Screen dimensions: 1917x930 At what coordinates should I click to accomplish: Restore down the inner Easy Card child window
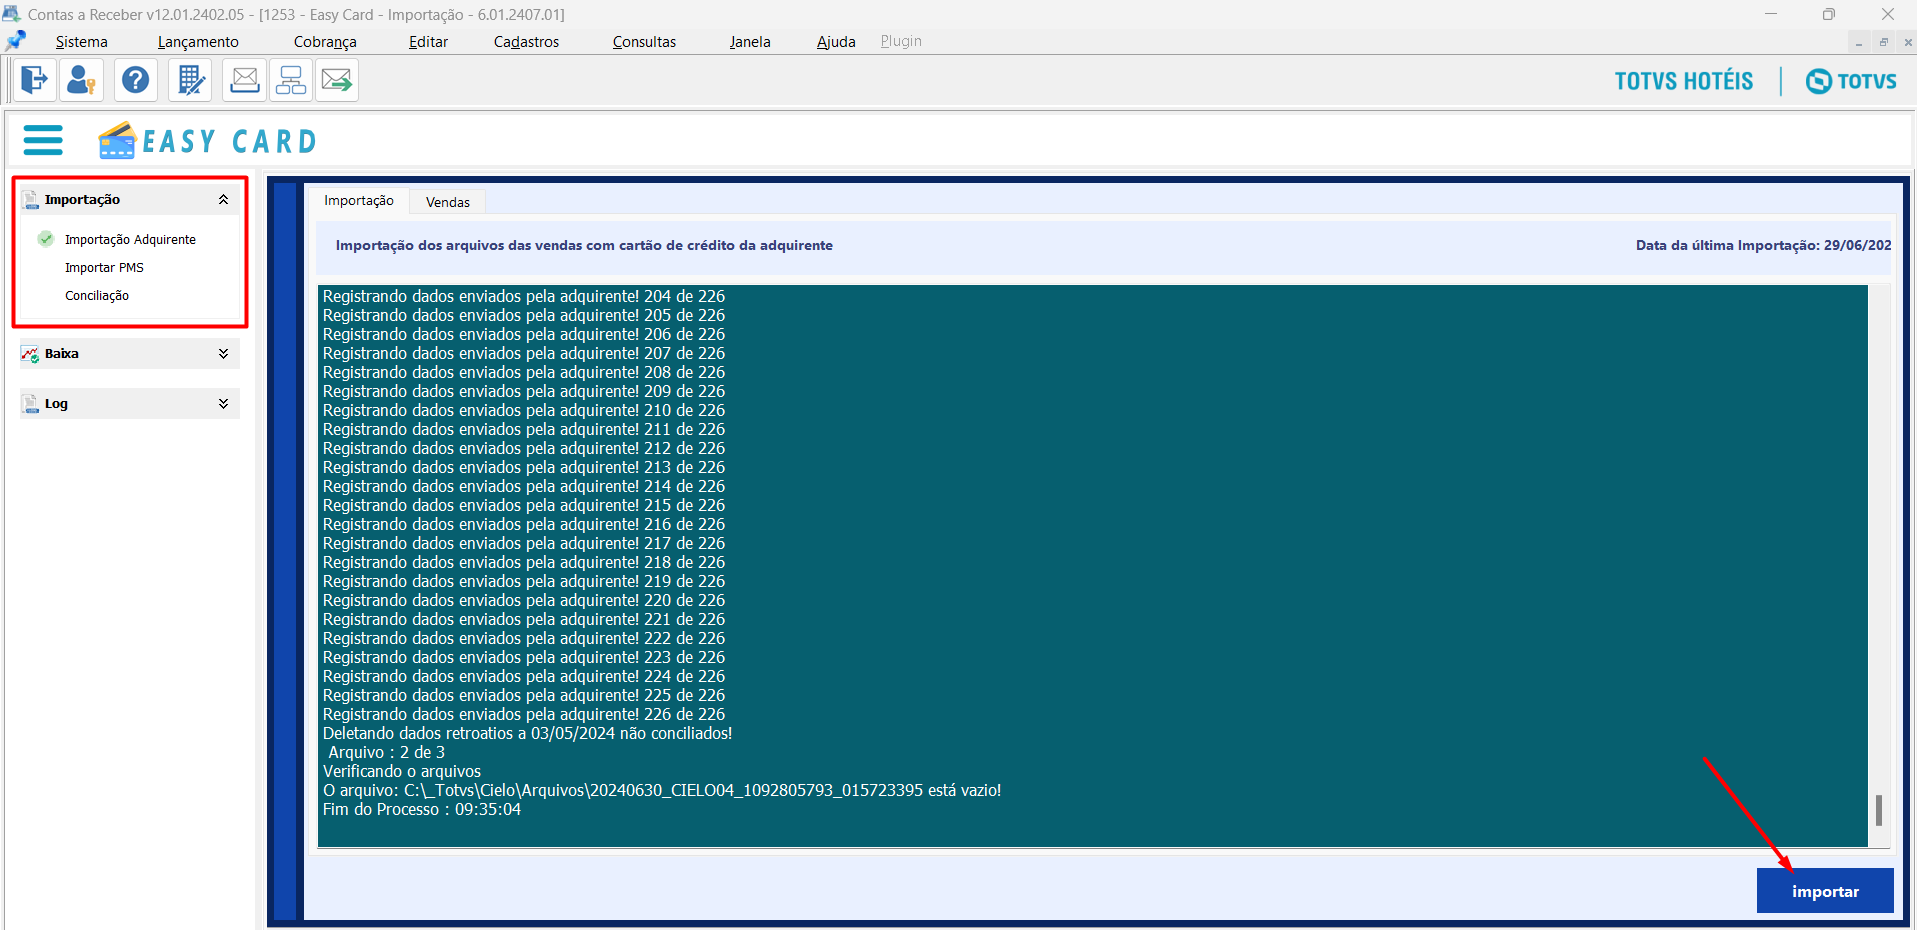point(1884,42)
